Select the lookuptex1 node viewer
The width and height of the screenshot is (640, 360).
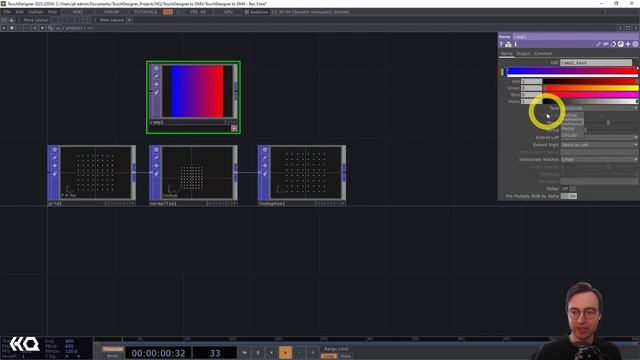[x=306, y=172]
